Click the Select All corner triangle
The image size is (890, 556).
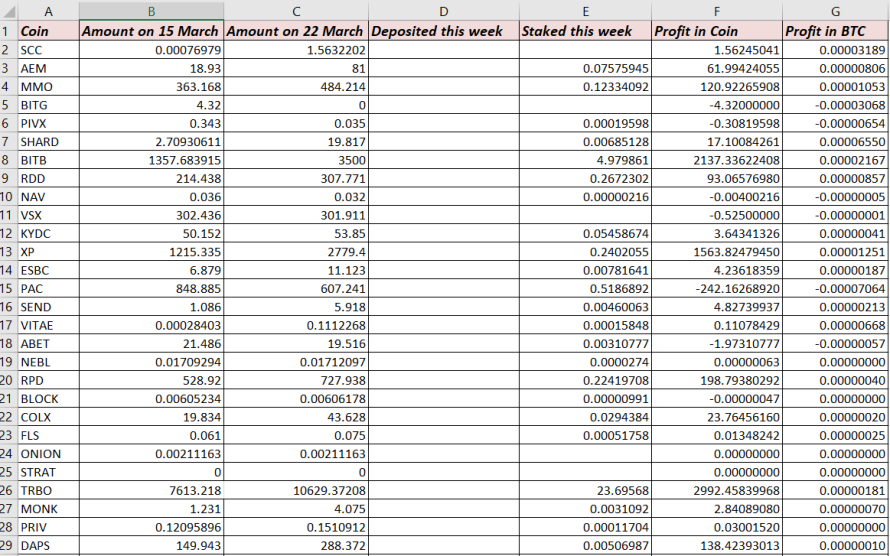tap(9, 11)
